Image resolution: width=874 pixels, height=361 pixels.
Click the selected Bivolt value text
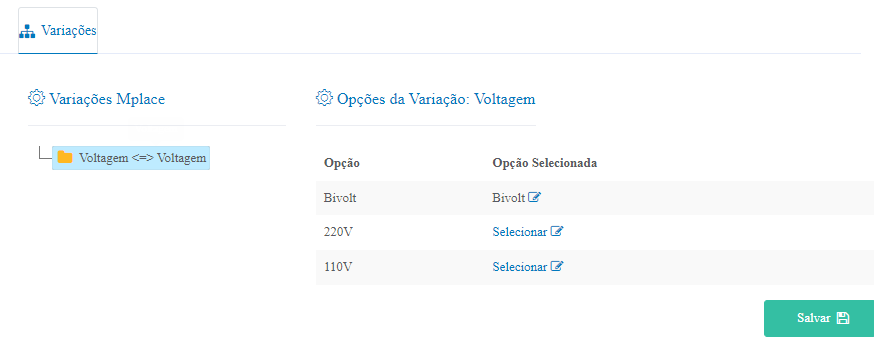click(x=509, y=197)
